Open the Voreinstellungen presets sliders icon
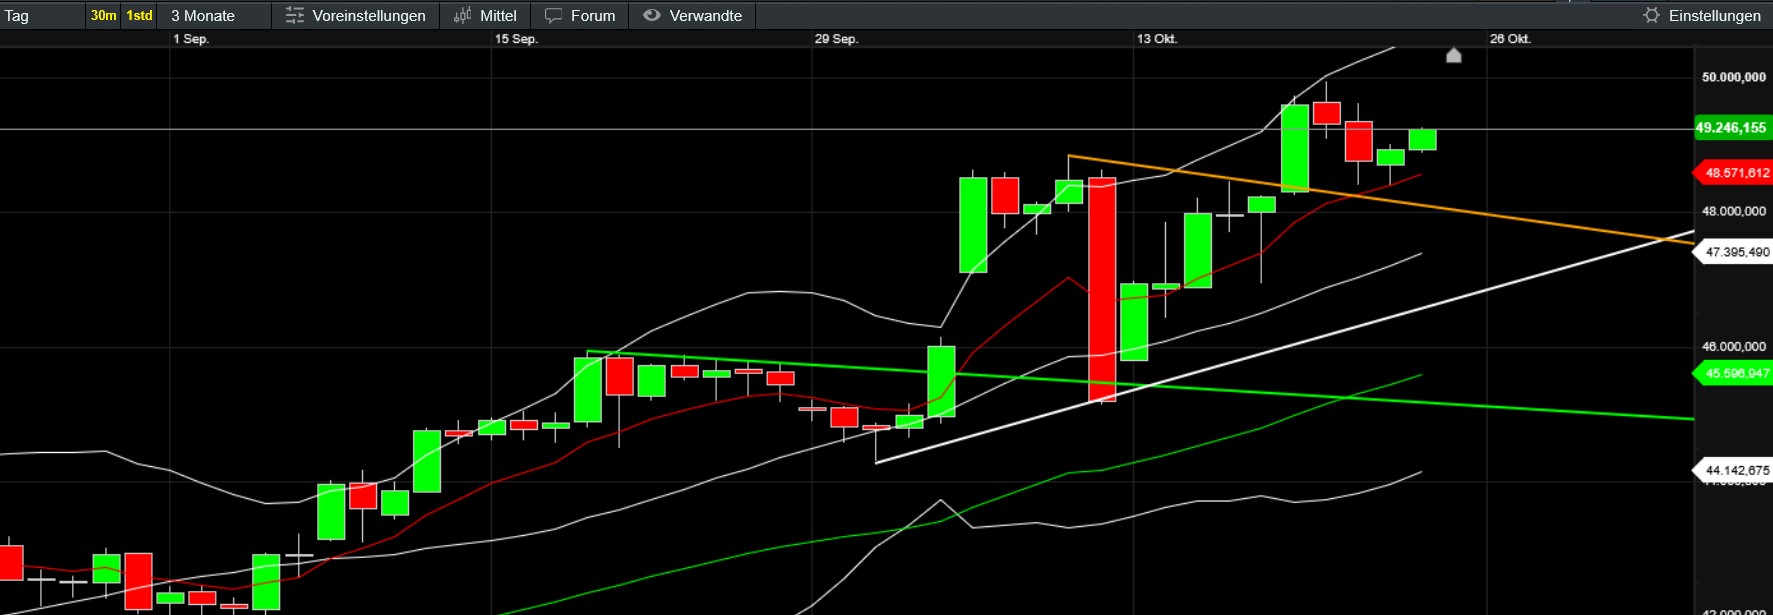This screenshot has height=615, width=1773. click(294, 15)
